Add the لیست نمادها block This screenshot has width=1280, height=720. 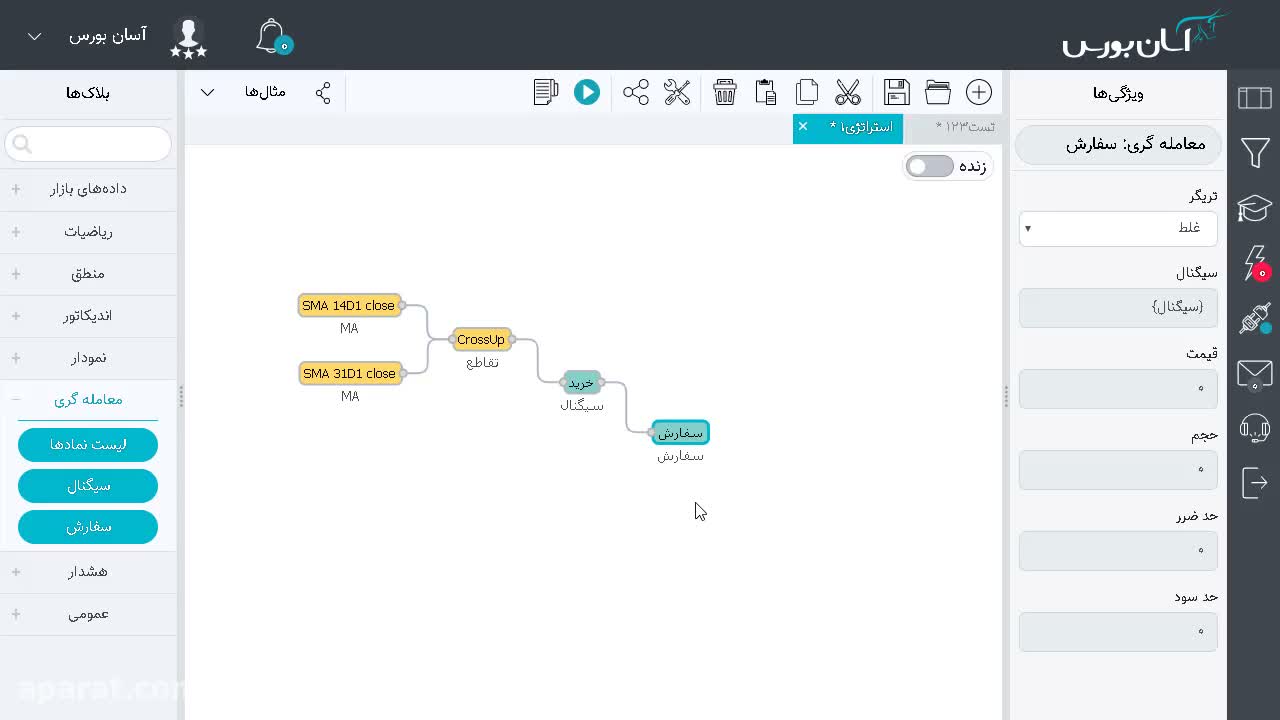[88, 445]
